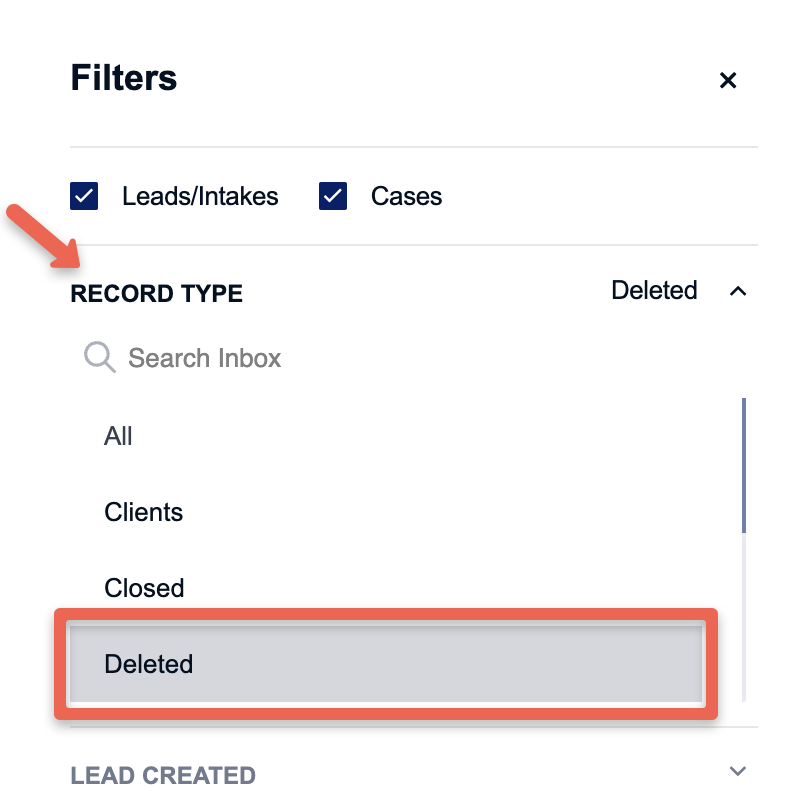The width and height of the screenshot is (806, 810).
Task: Click the selected Deleted value in header
Action: [x=654, y=290]
